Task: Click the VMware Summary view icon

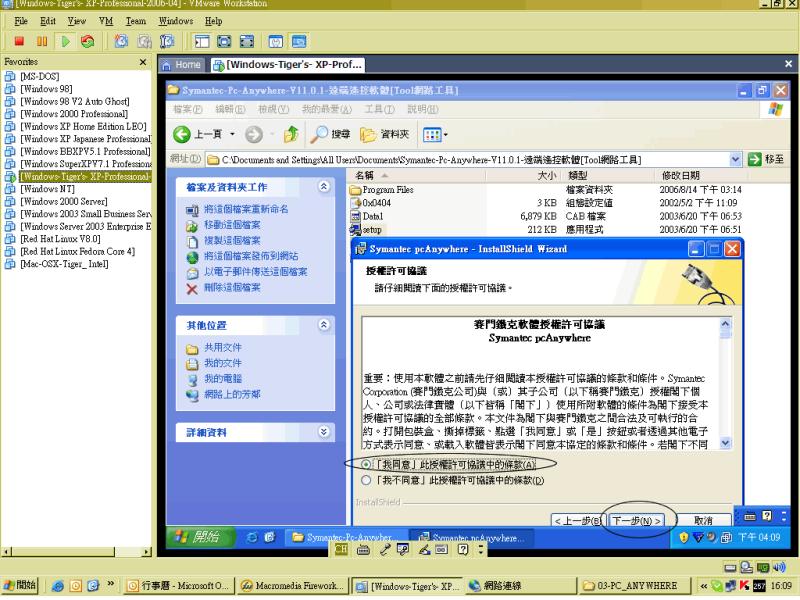Action: pos(276,41)
